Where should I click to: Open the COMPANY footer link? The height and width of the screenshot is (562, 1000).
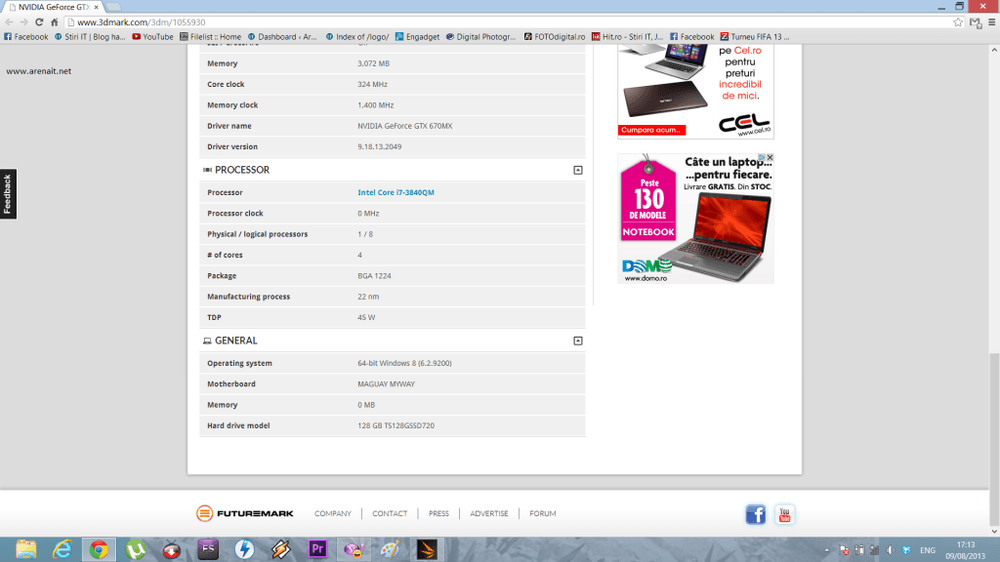coord(332,514)
